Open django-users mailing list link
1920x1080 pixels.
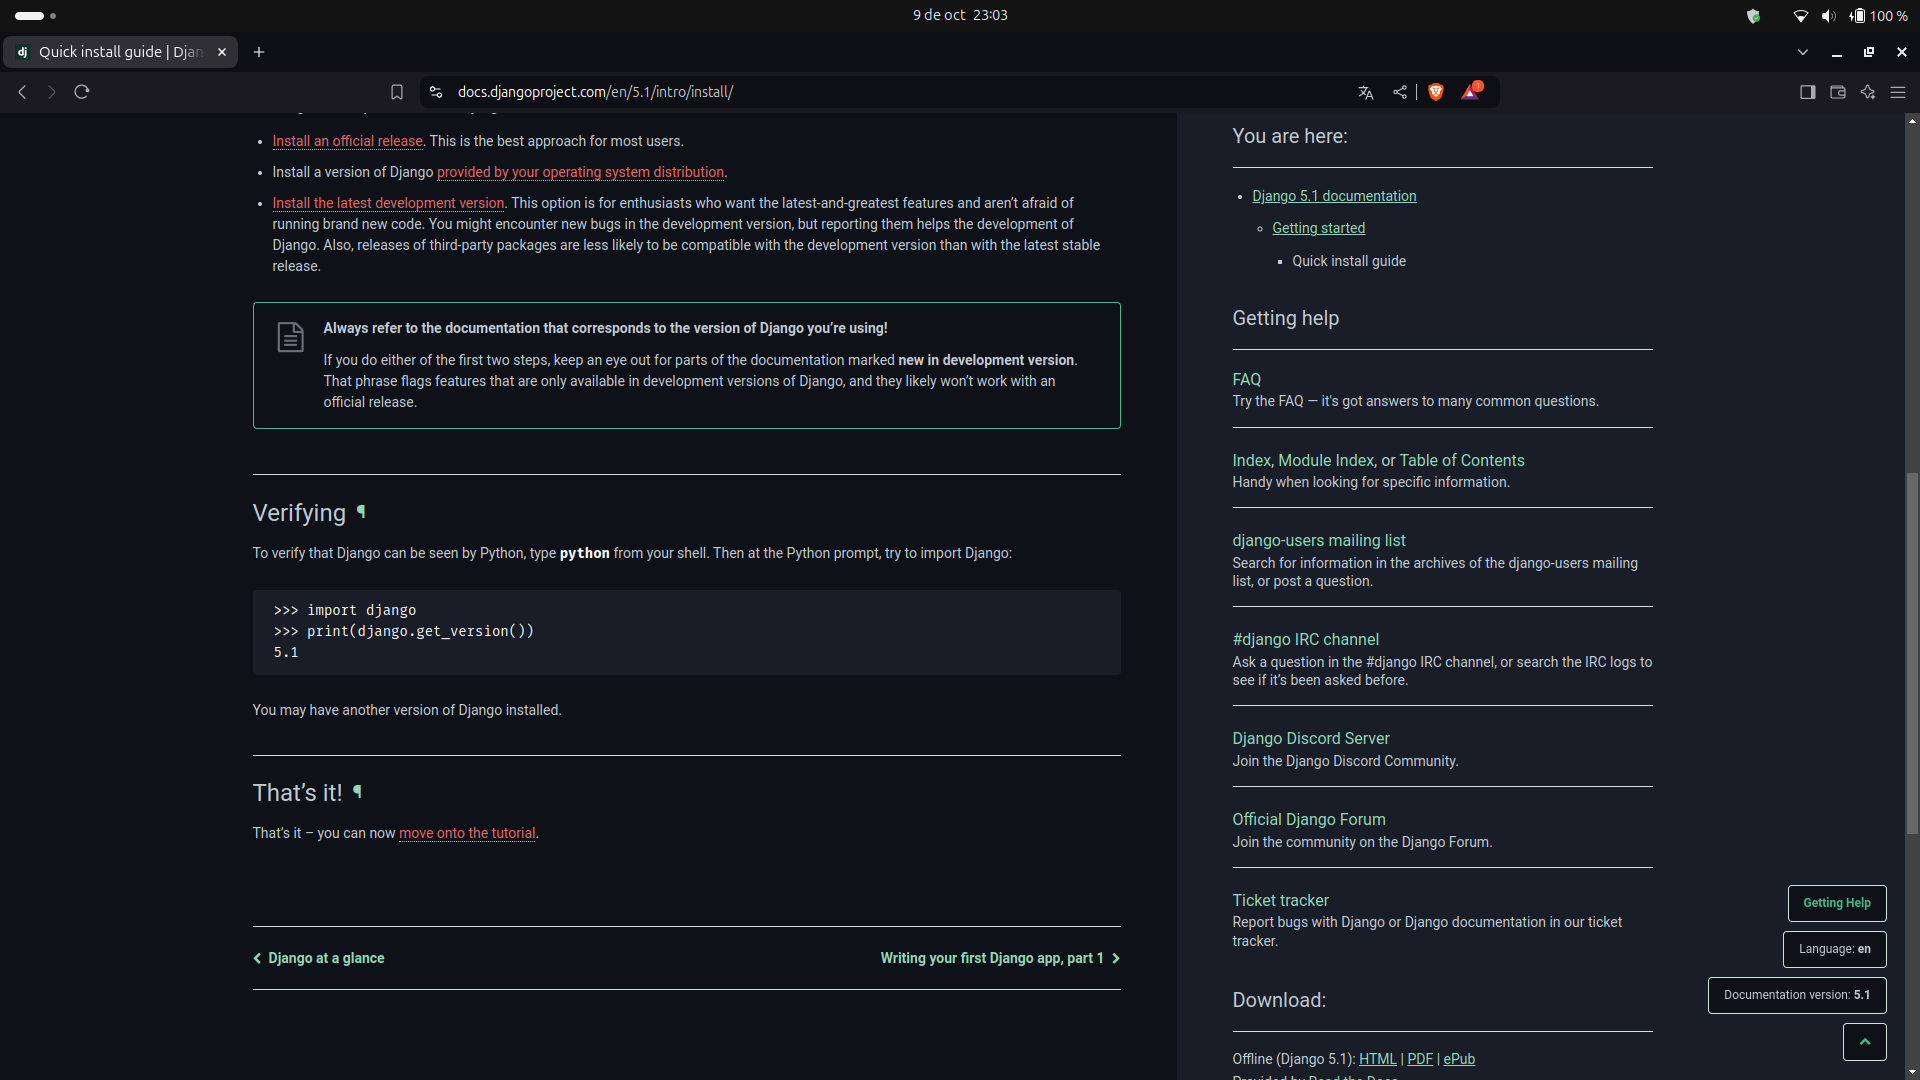(1318, 540)
